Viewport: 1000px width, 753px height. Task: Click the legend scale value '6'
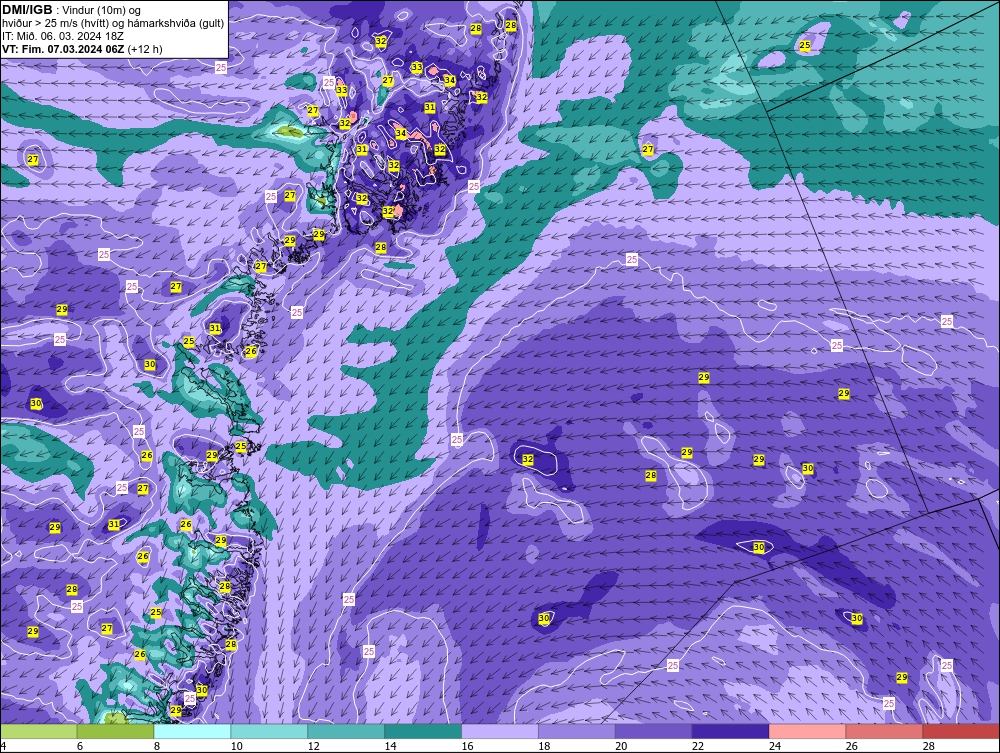pyautogui.click(x=80, y=746)
